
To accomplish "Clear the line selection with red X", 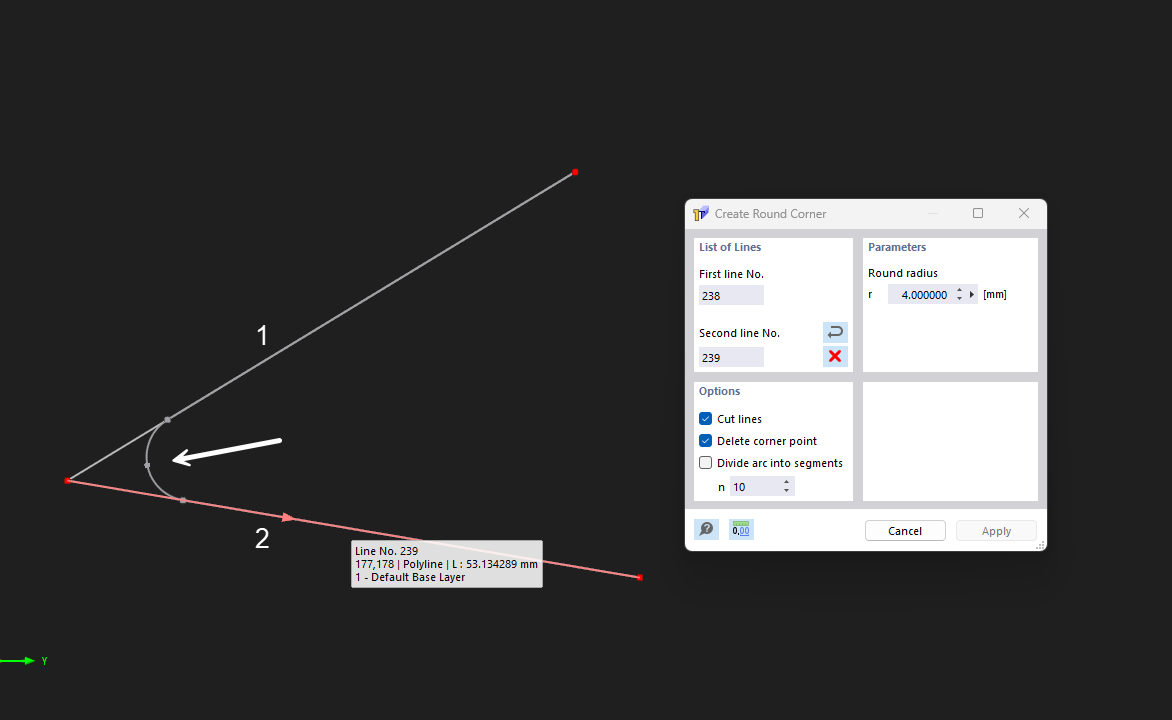I will [835, 356].
